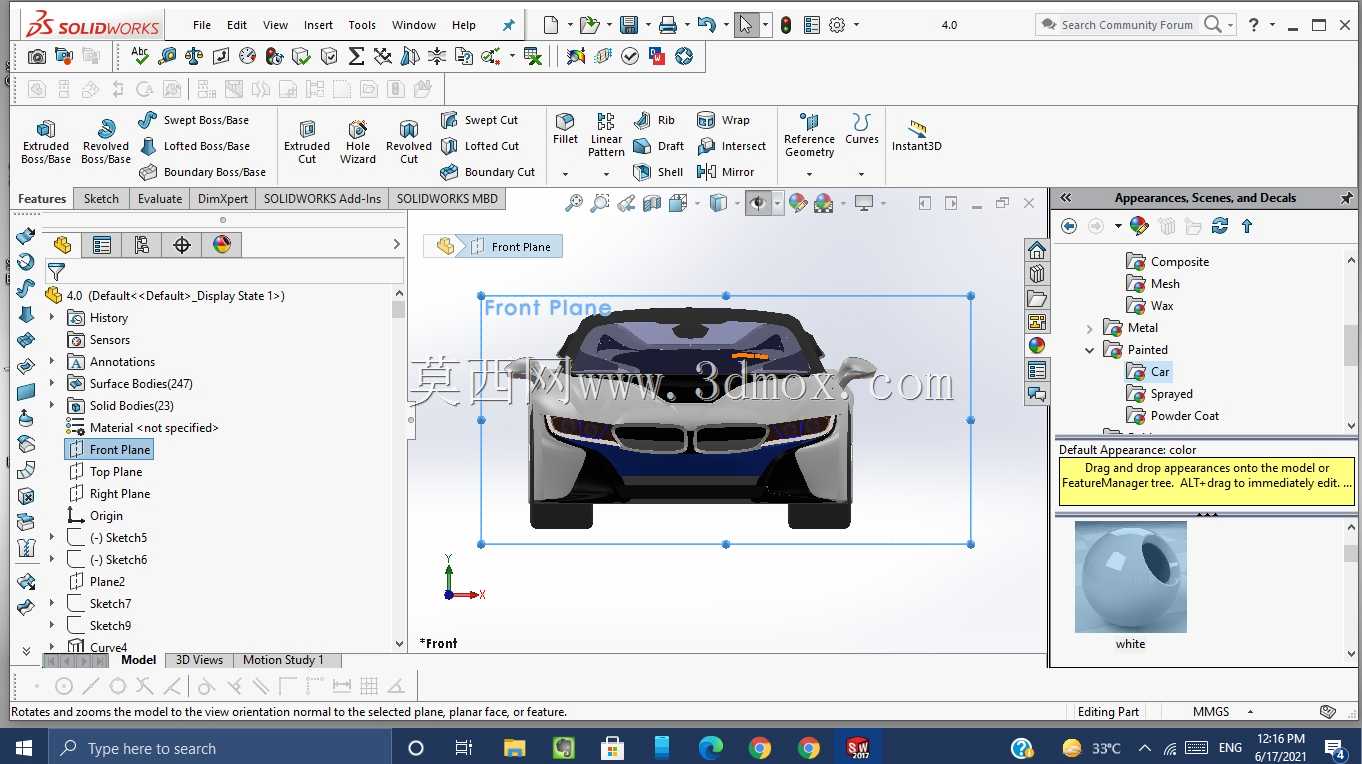The width and height of the screenshot is (1362, 764).
Task: Click the FeatureManager filter icon
Action: [x=56, y=272]
